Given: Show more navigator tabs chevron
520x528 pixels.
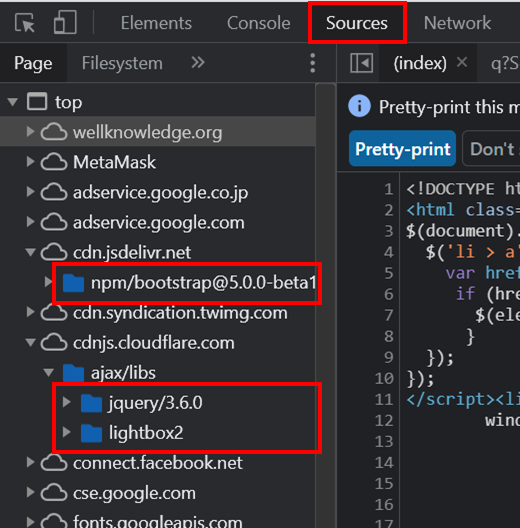Looking at the screenshot, I should pos(198,62).
